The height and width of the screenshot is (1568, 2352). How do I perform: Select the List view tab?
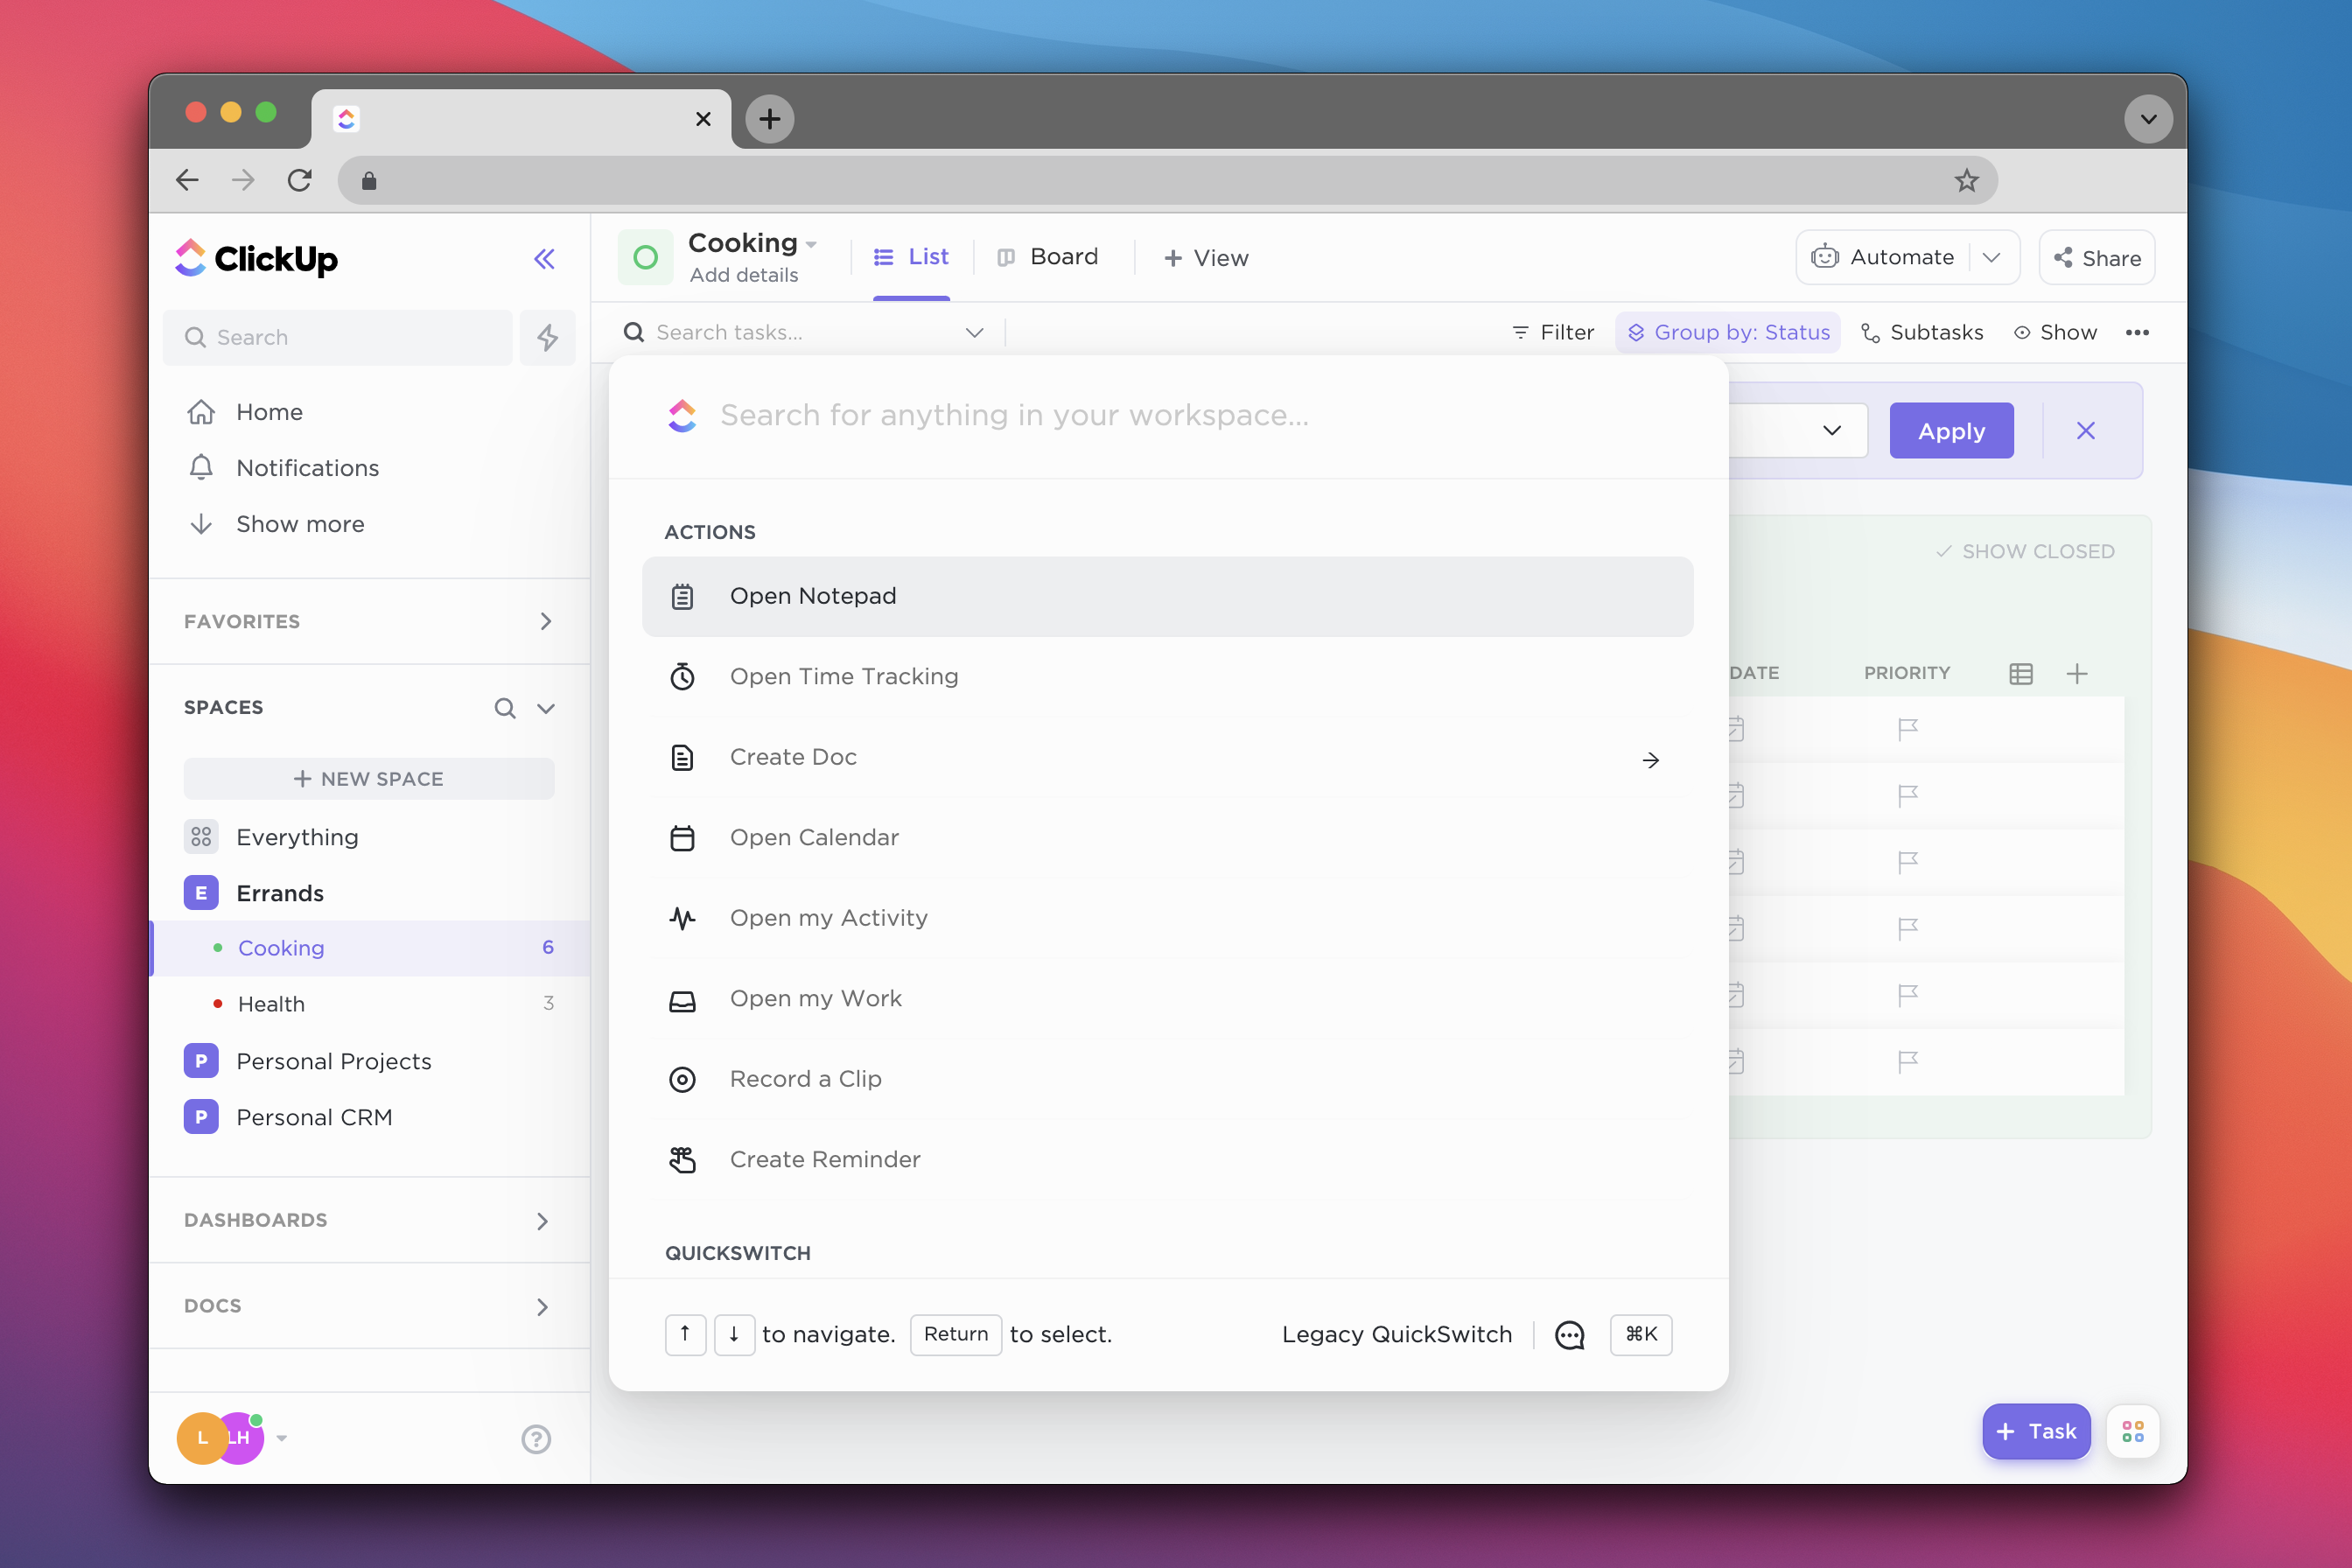[x=912, y=257]
